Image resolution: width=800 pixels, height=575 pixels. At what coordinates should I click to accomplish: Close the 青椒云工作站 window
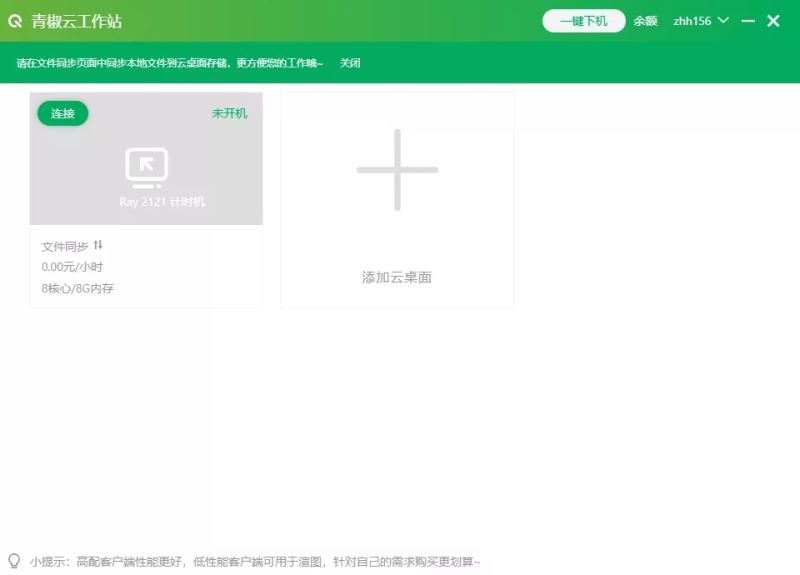click(773, 21)
